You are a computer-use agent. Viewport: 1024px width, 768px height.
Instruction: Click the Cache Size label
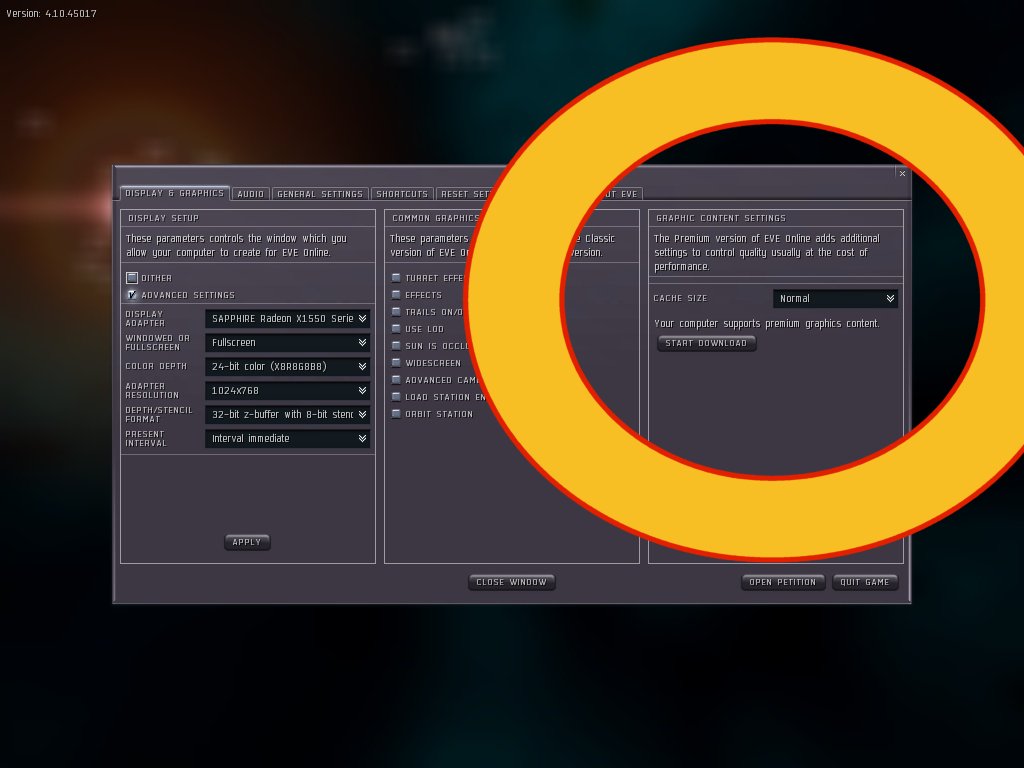(x=680, y=298)
